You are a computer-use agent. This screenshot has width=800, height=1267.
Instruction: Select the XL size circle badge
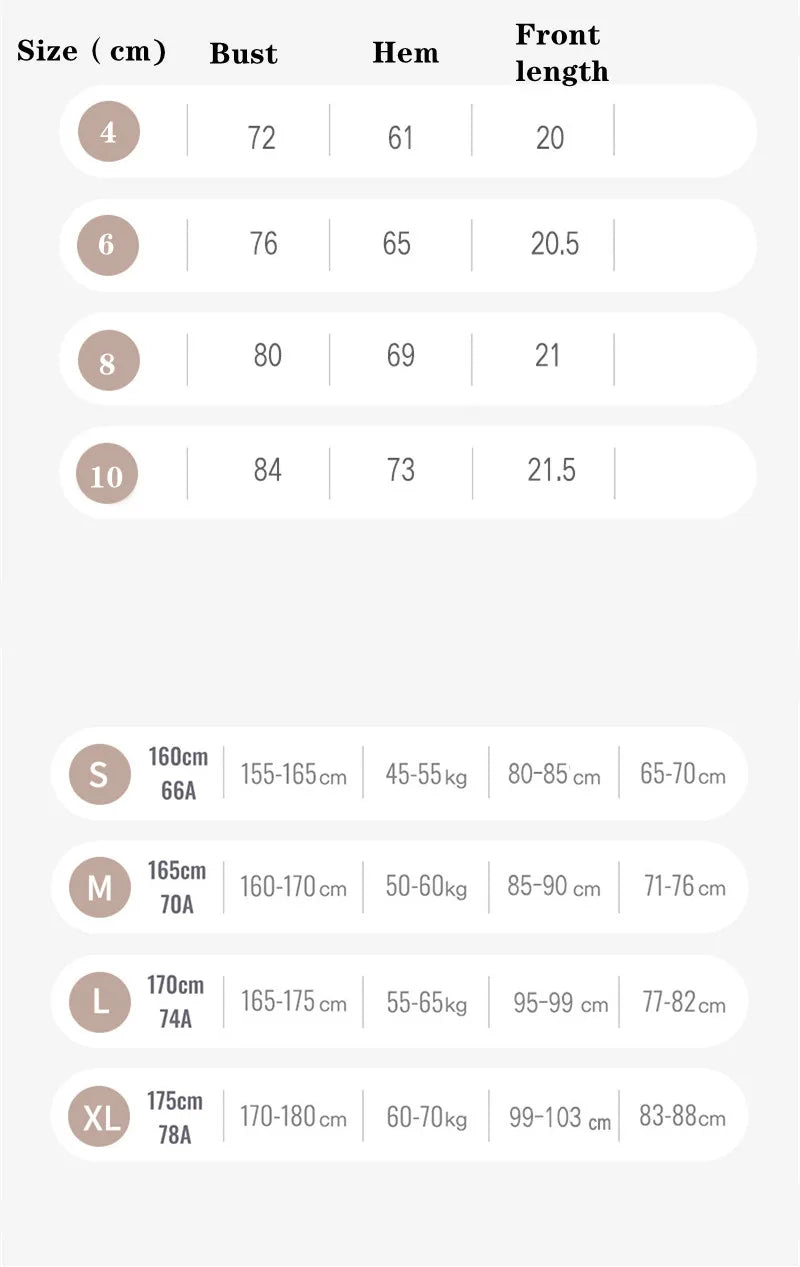[x=100, y=1116]
